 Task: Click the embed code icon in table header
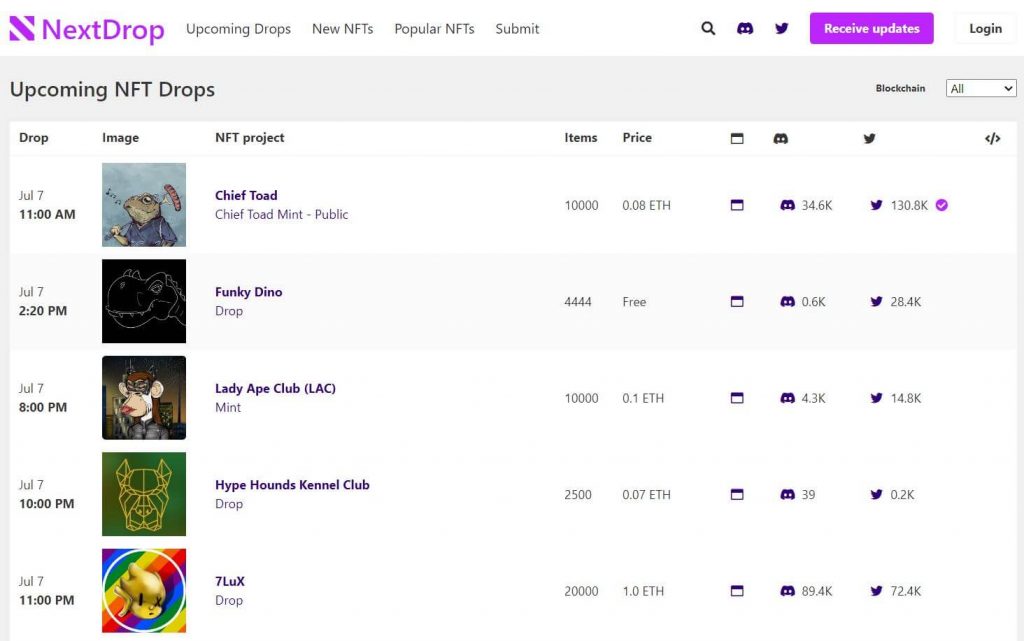pyautogui.click(x=992, y=139)
